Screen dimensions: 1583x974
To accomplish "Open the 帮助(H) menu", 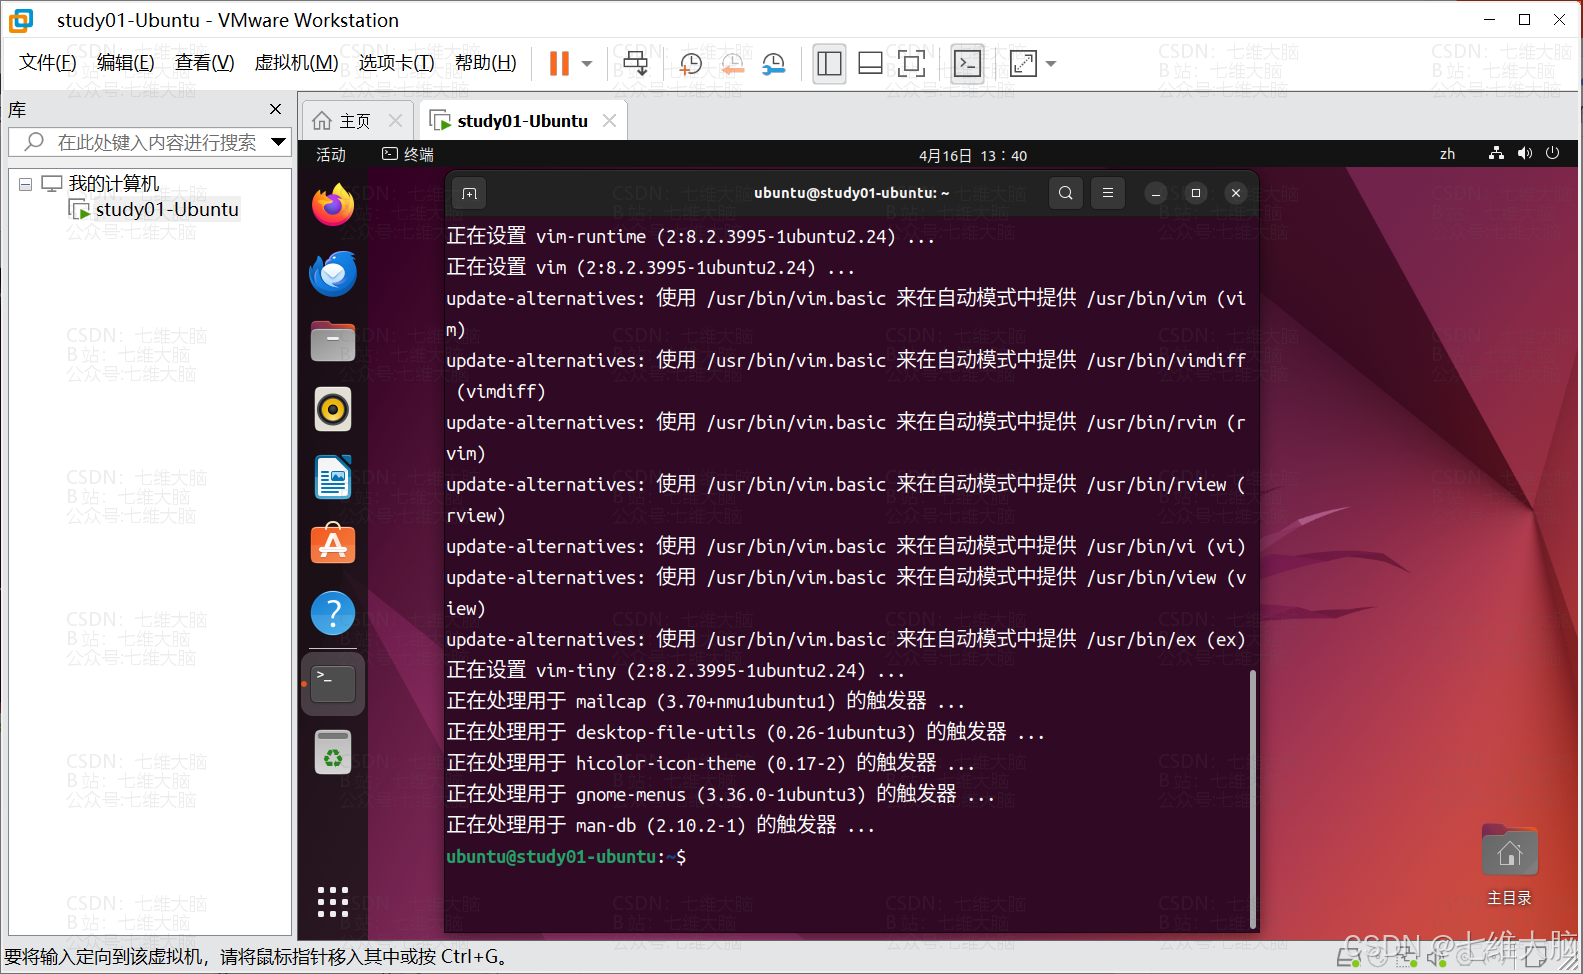I will [x=486, y=63].
